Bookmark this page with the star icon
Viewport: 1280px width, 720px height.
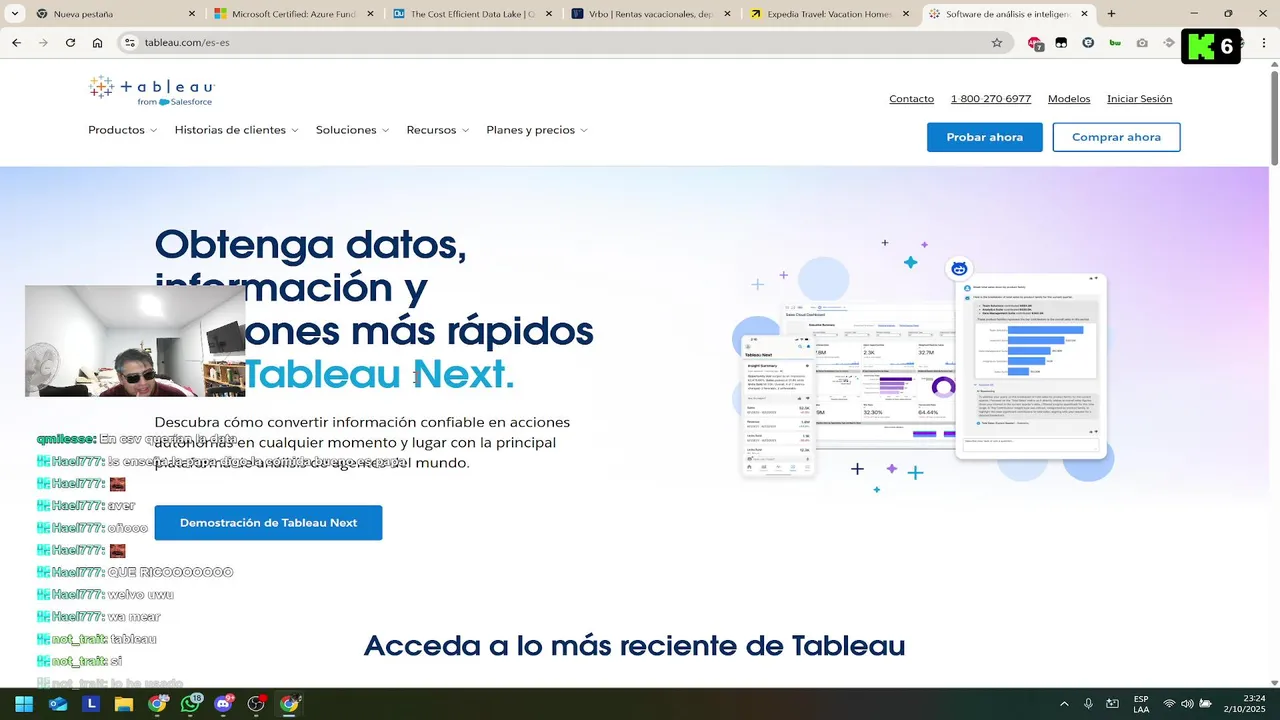(x=997, y=43)
